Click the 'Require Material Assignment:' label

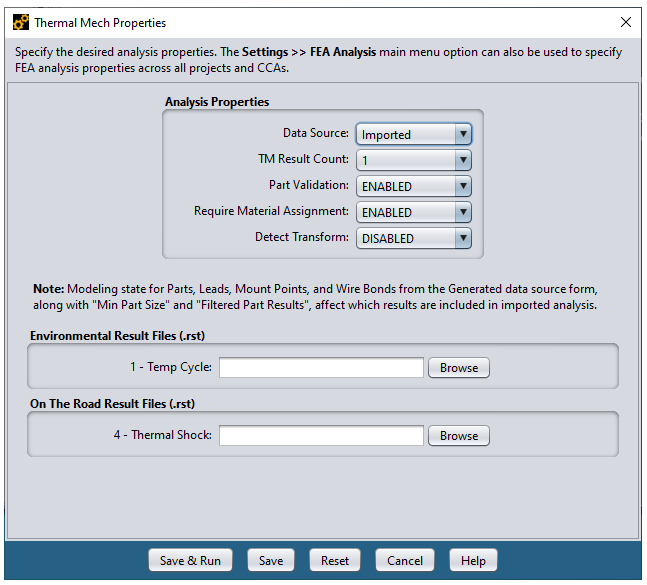(x=271, y=211)
